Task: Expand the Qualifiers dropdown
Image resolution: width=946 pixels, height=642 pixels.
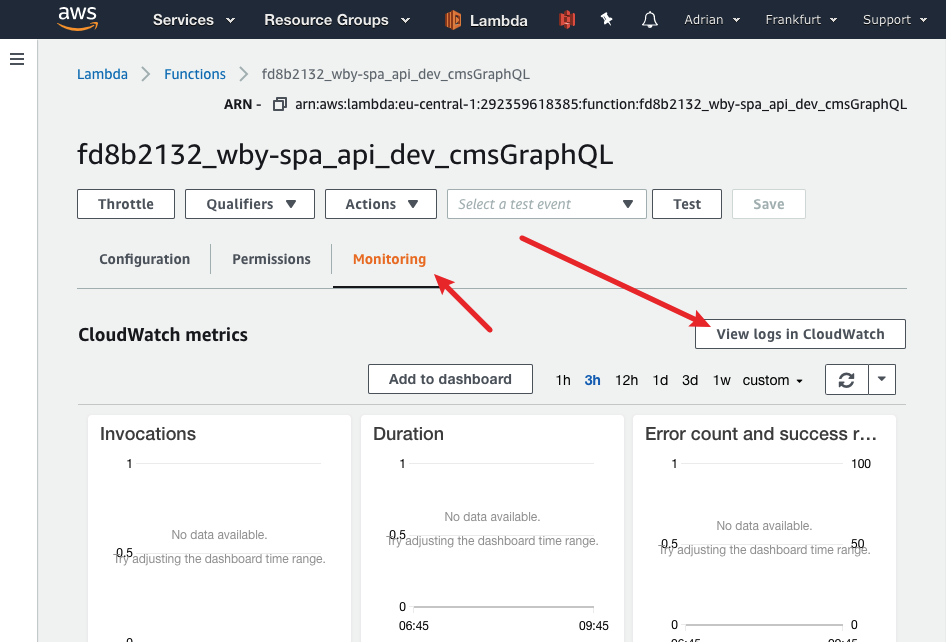Action: coord(249,204)
